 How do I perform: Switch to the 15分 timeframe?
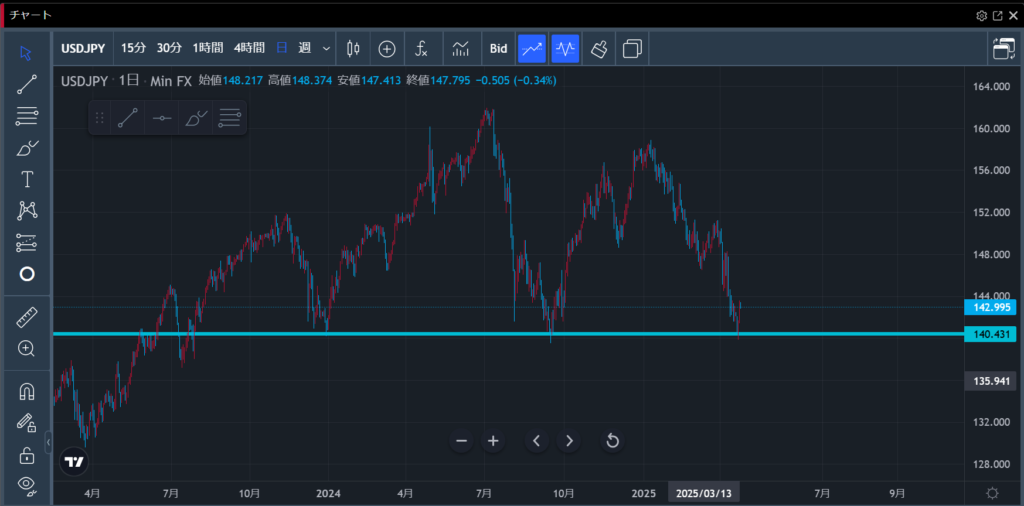coord(133,48)
